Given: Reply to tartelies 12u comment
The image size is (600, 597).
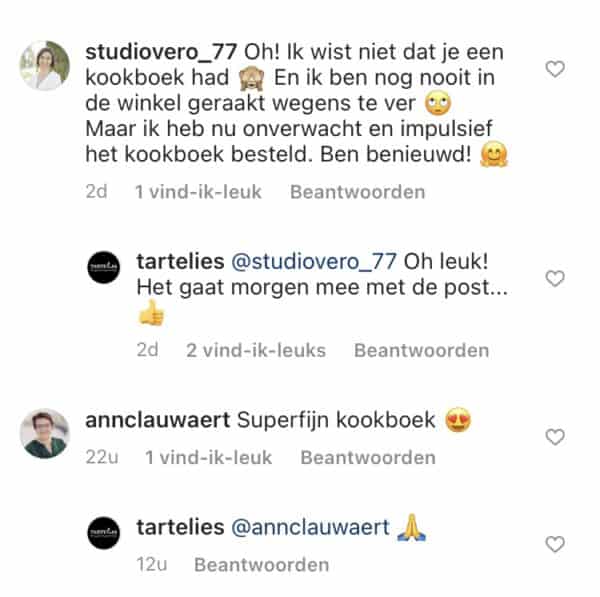Looking at the screenshot, I should coord(261,564).
